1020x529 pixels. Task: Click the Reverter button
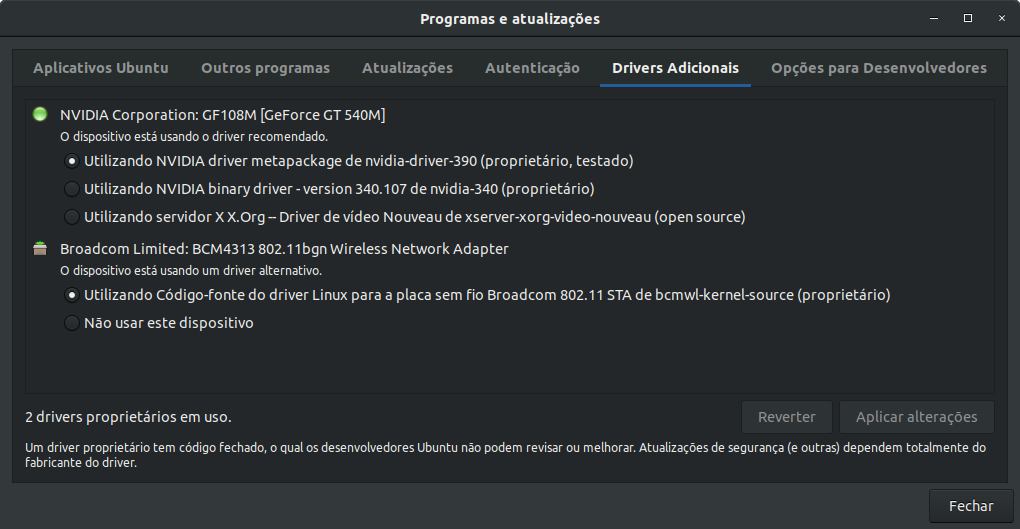tap(786, 417)
